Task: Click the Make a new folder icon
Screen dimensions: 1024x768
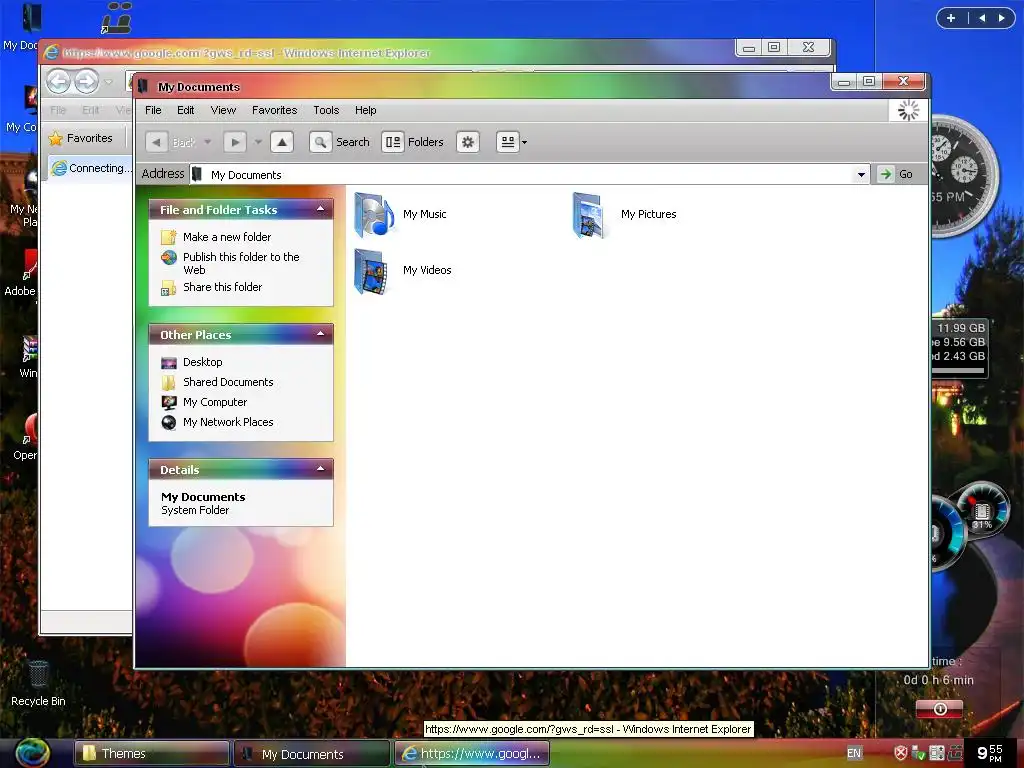Action: tap(168, 237)
